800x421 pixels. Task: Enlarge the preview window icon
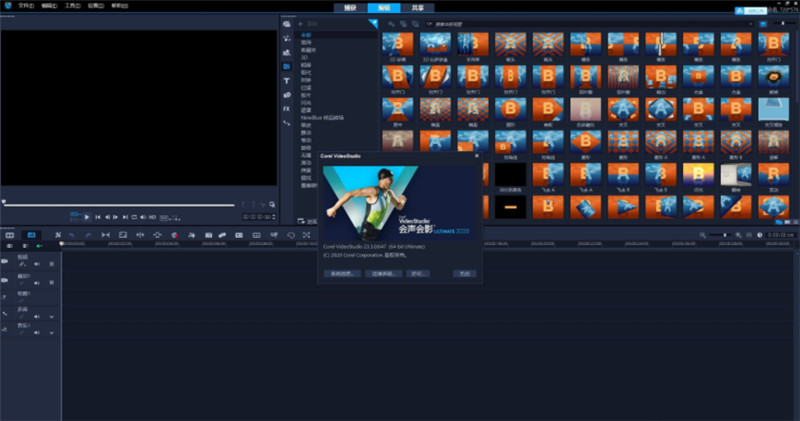point(272,205)
